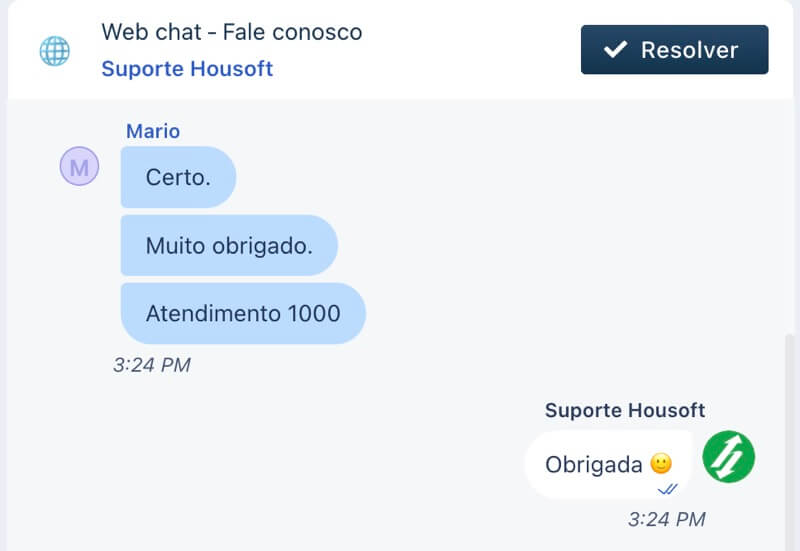
Task: Click the smiley emoji in Obrigada message
Action: pyautogui.click(x=660, y=464)
